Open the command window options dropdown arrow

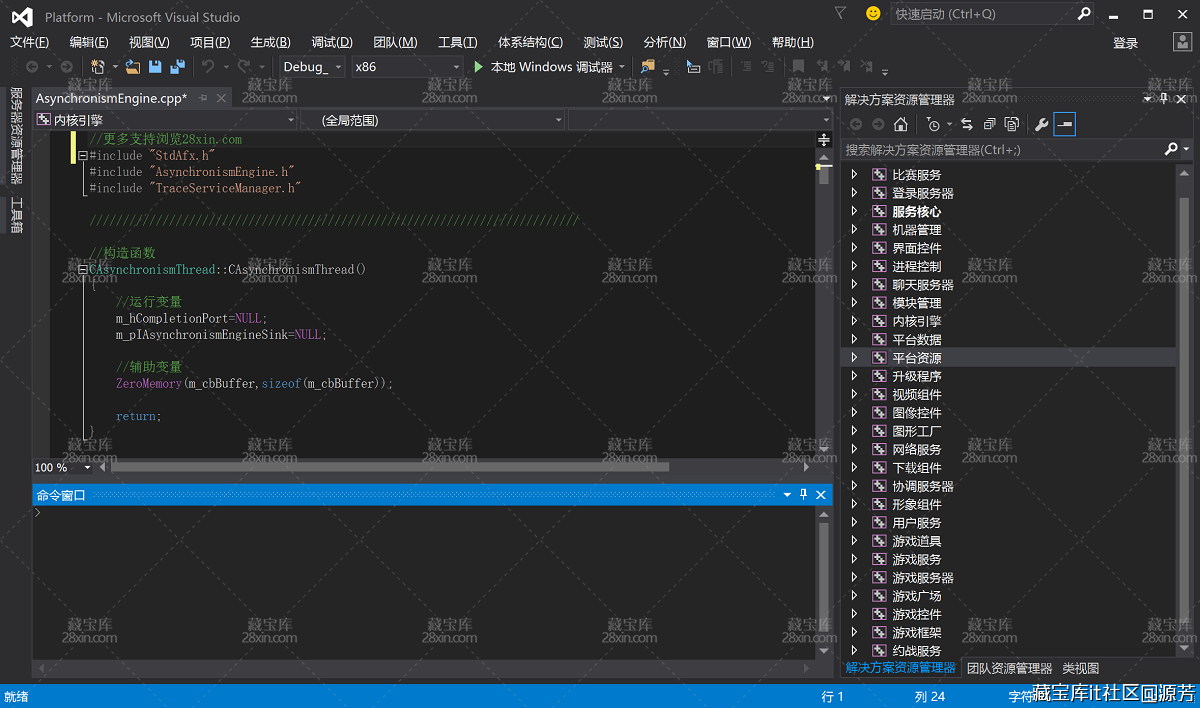[x=787, y=495]
